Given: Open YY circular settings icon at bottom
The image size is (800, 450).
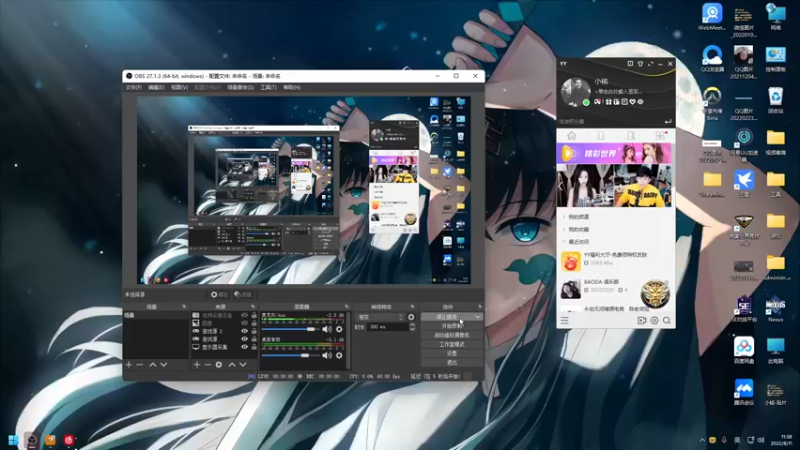Looking at the screenshot, I should tap(654, 320).
